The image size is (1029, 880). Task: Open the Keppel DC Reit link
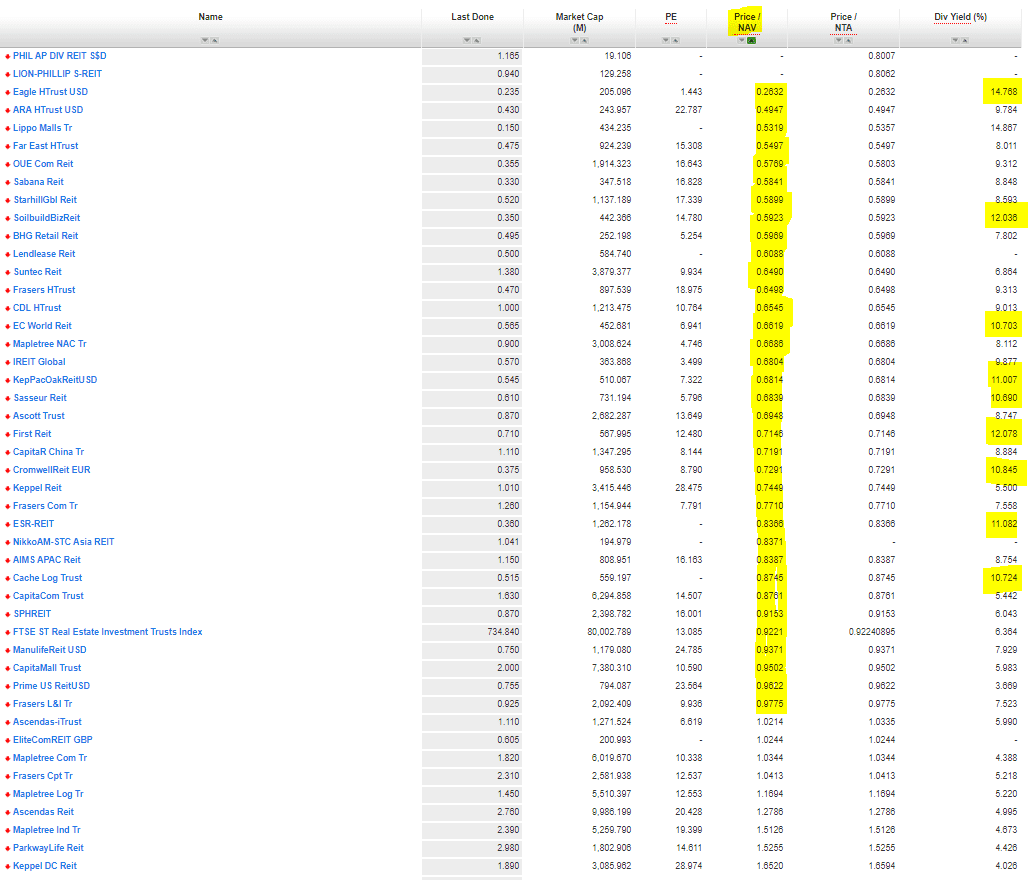[45, 866]
